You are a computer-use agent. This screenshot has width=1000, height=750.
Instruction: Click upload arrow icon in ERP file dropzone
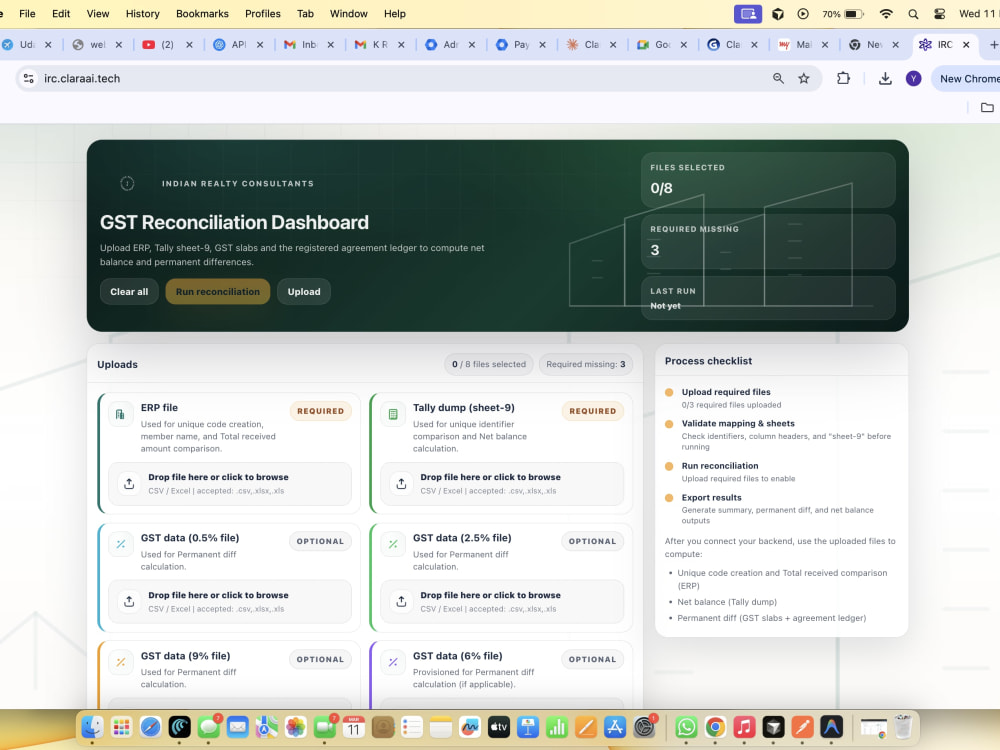(129, 483)
